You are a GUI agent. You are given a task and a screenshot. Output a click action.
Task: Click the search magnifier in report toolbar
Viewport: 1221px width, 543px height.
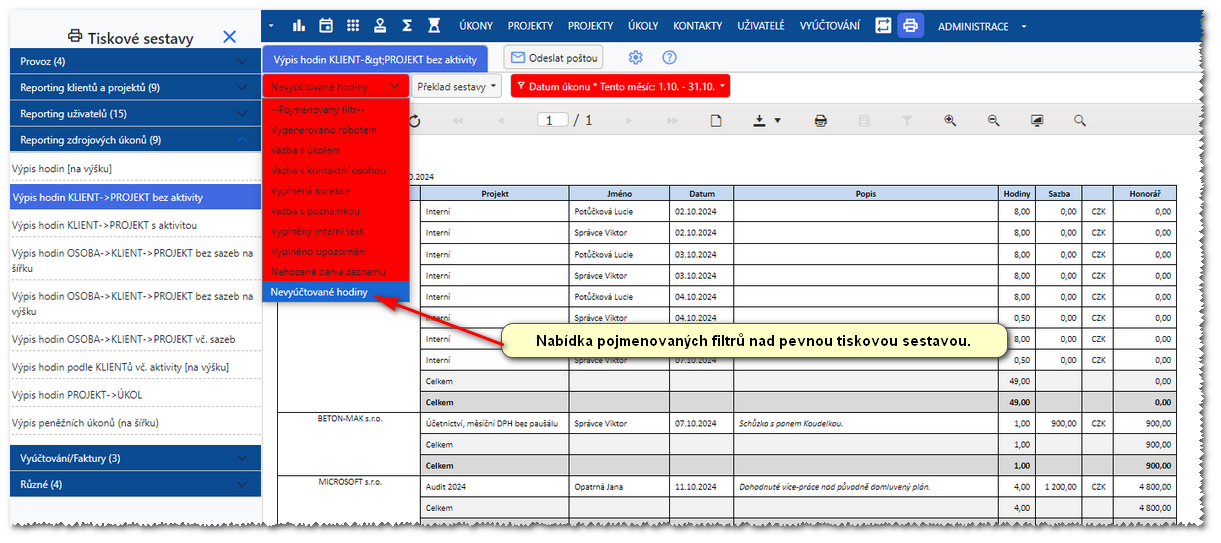click(1080, 120)
